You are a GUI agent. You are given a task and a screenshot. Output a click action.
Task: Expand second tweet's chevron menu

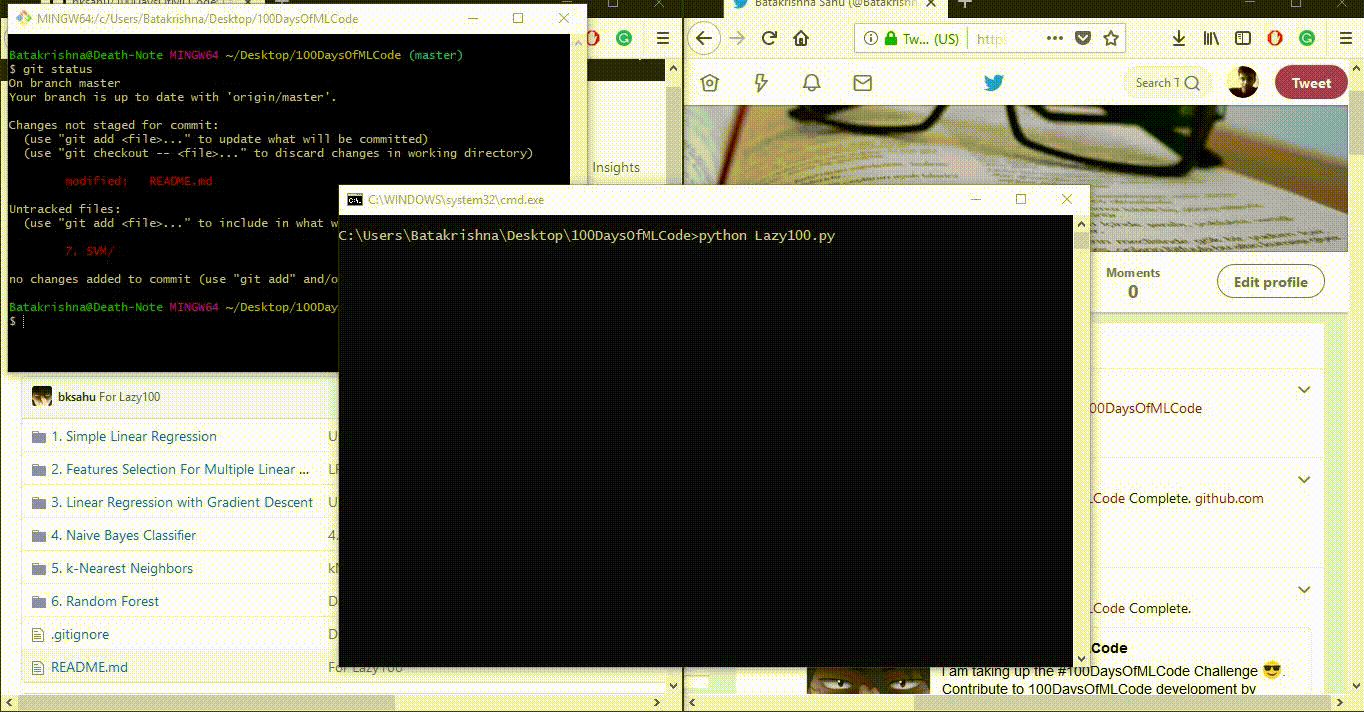pos(1303,480)
